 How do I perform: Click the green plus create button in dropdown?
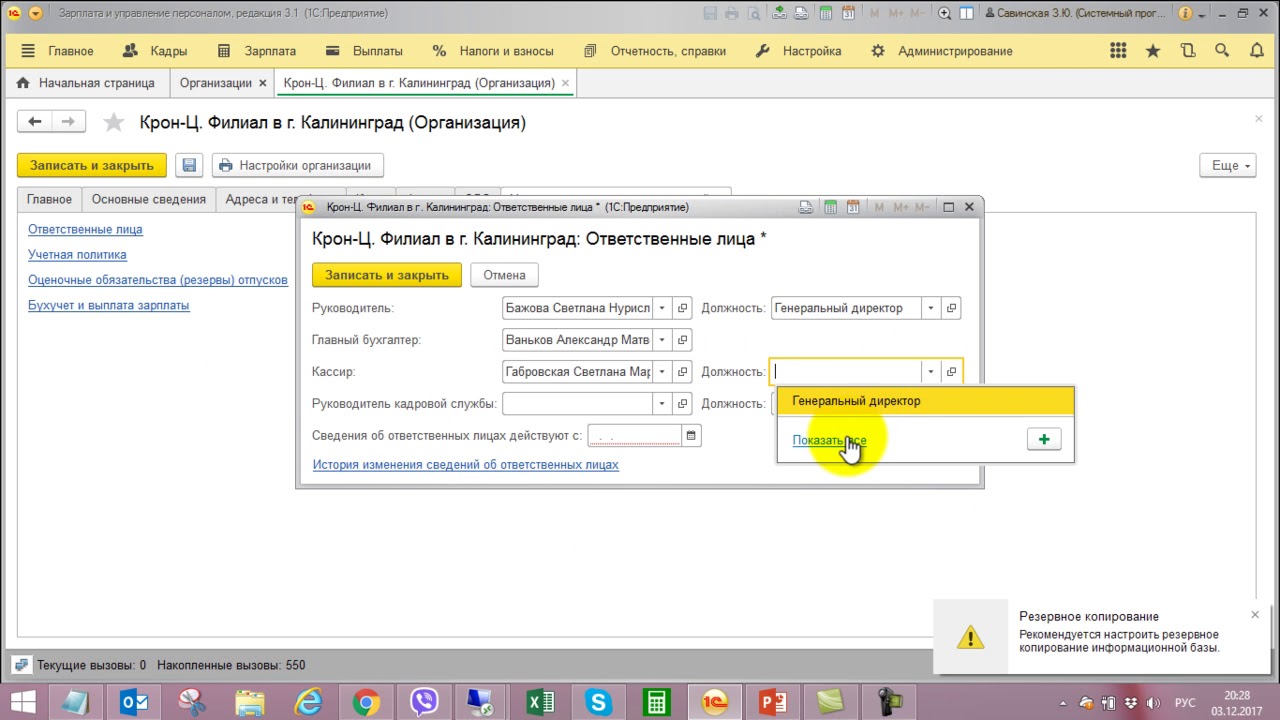coord(1044,439)
